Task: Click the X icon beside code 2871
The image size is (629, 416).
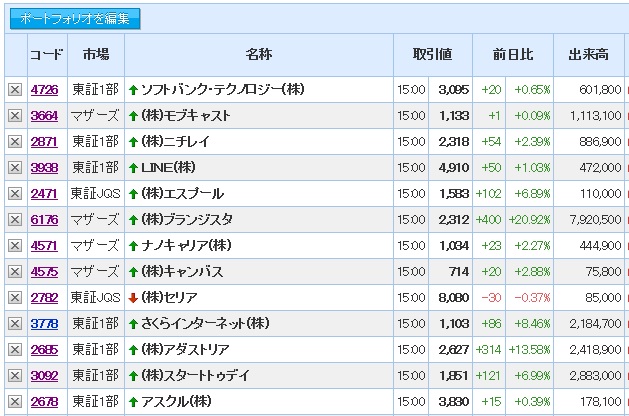Action: pyautogui.click(x=15, y=142)
